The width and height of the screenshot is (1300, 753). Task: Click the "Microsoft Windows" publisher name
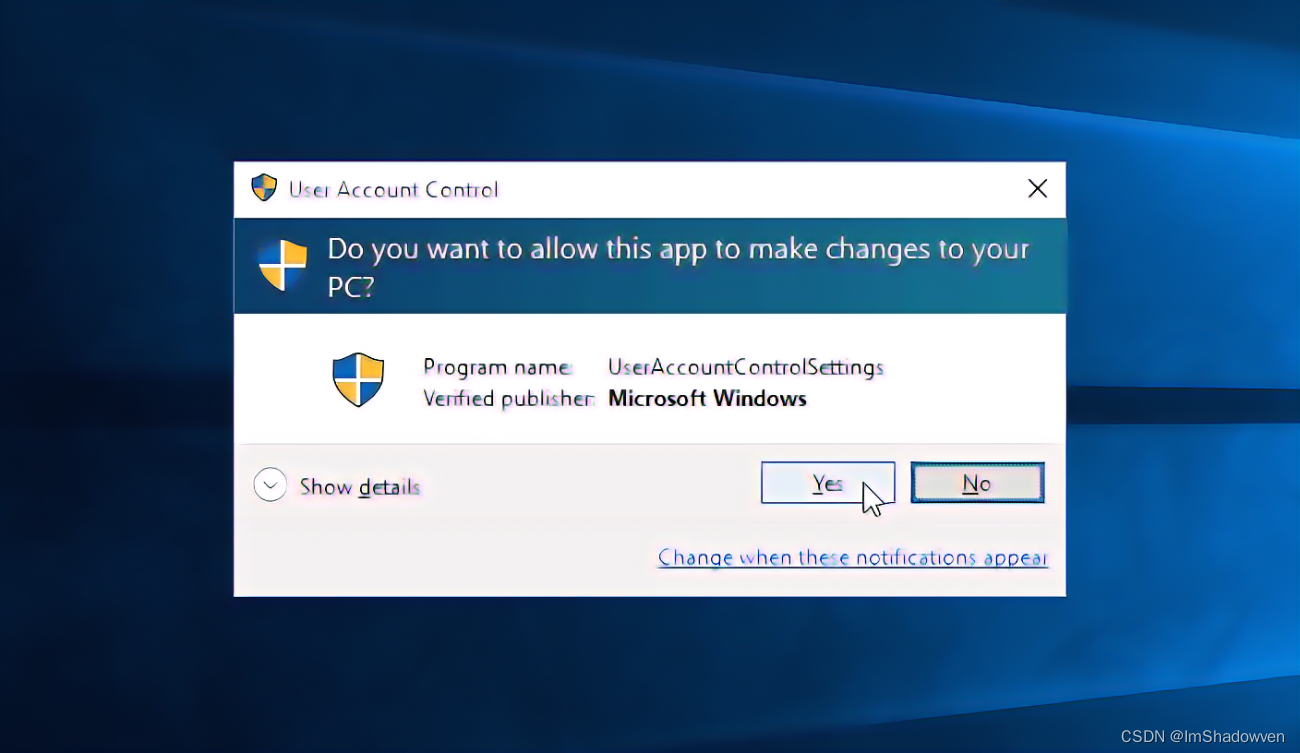point(707,398)
